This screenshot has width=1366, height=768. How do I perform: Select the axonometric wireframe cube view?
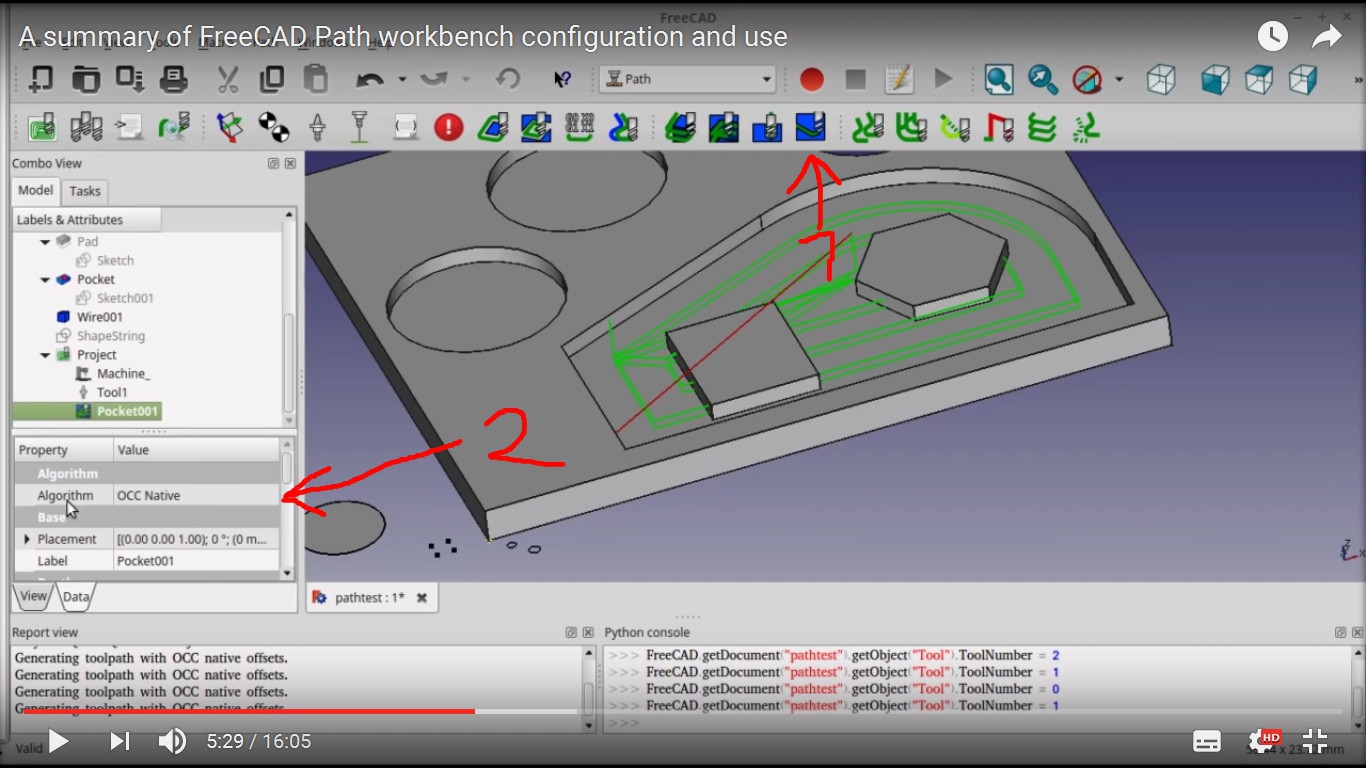[1161, 79]
